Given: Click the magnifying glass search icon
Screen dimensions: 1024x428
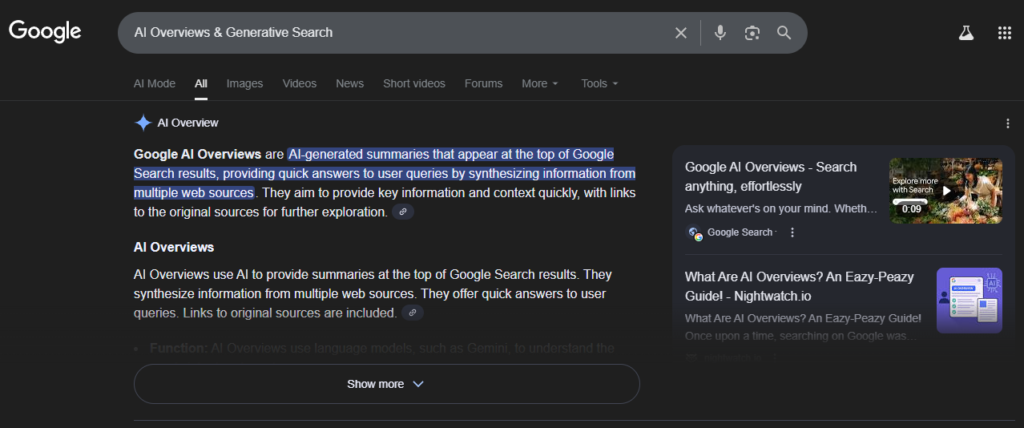Looking at the screenshot, I should point(784,33).
